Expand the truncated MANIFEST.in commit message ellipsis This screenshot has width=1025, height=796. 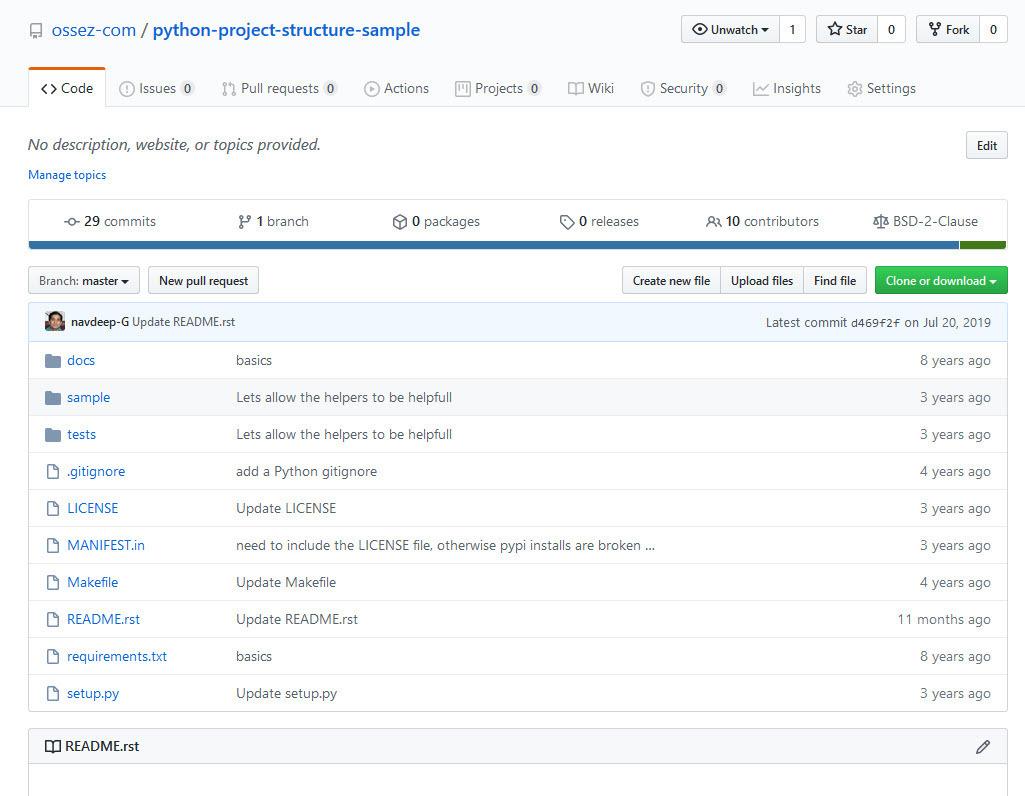pos(650,546)
